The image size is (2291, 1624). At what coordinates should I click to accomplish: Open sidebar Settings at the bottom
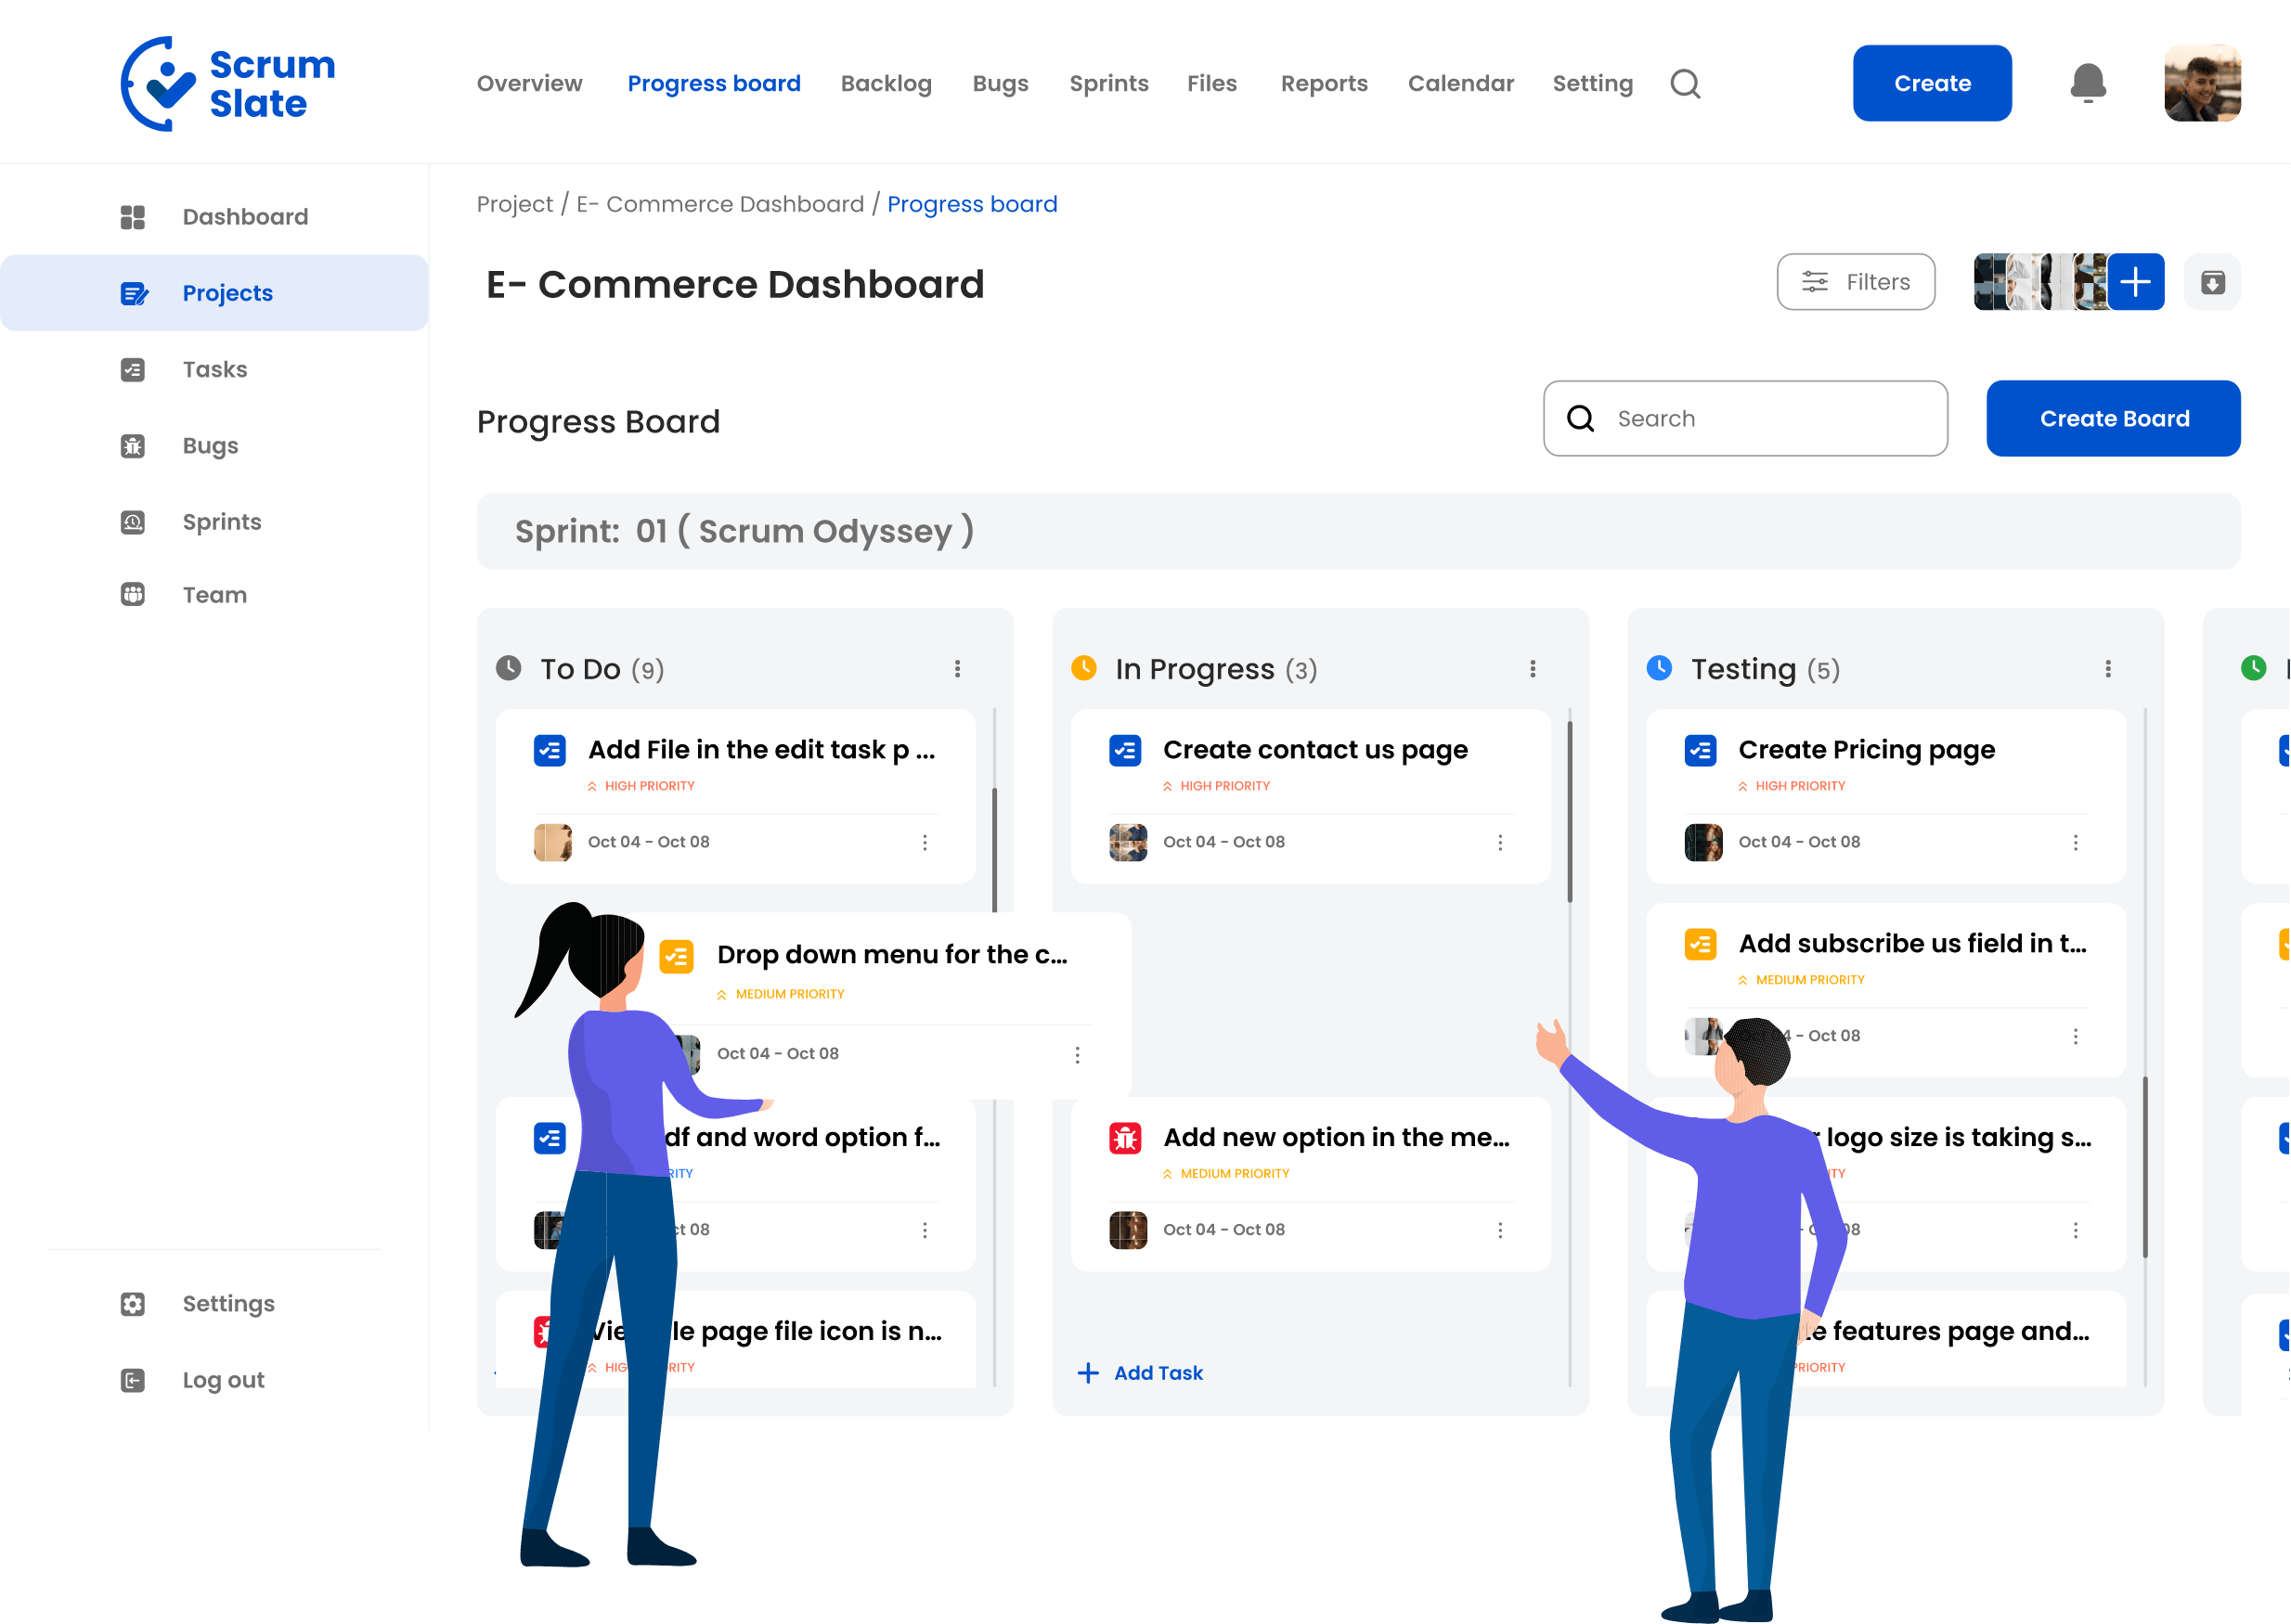click(x=228, y=1304)
